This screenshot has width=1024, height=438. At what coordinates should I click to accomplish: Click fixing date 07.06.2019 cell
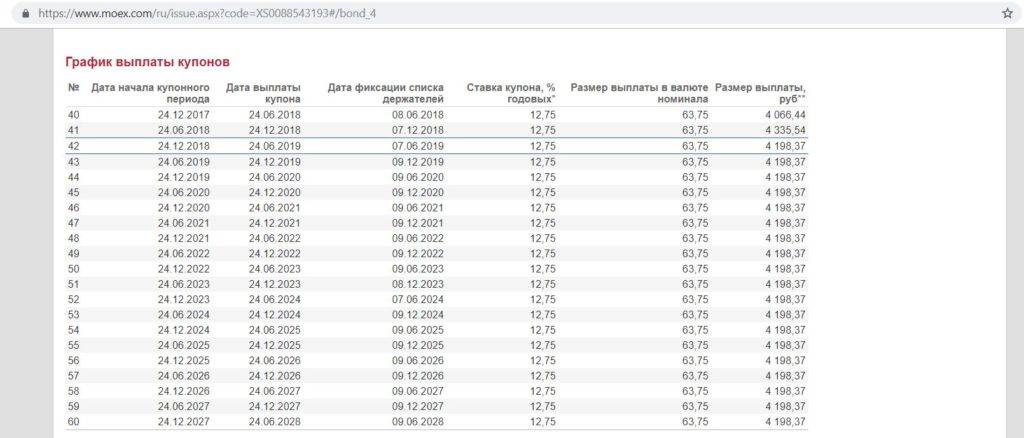coord(420,146)
